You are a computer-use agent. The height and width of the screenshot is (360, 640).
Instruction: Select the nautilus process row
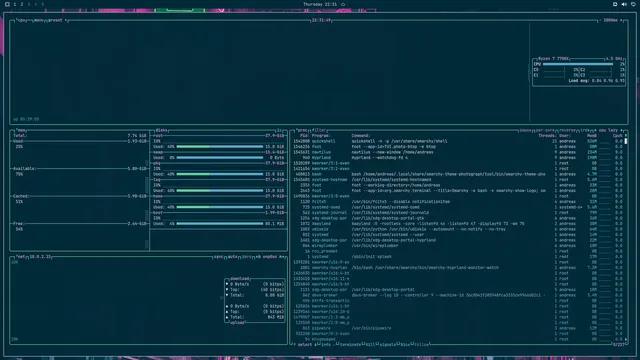[x=458, y=152]
